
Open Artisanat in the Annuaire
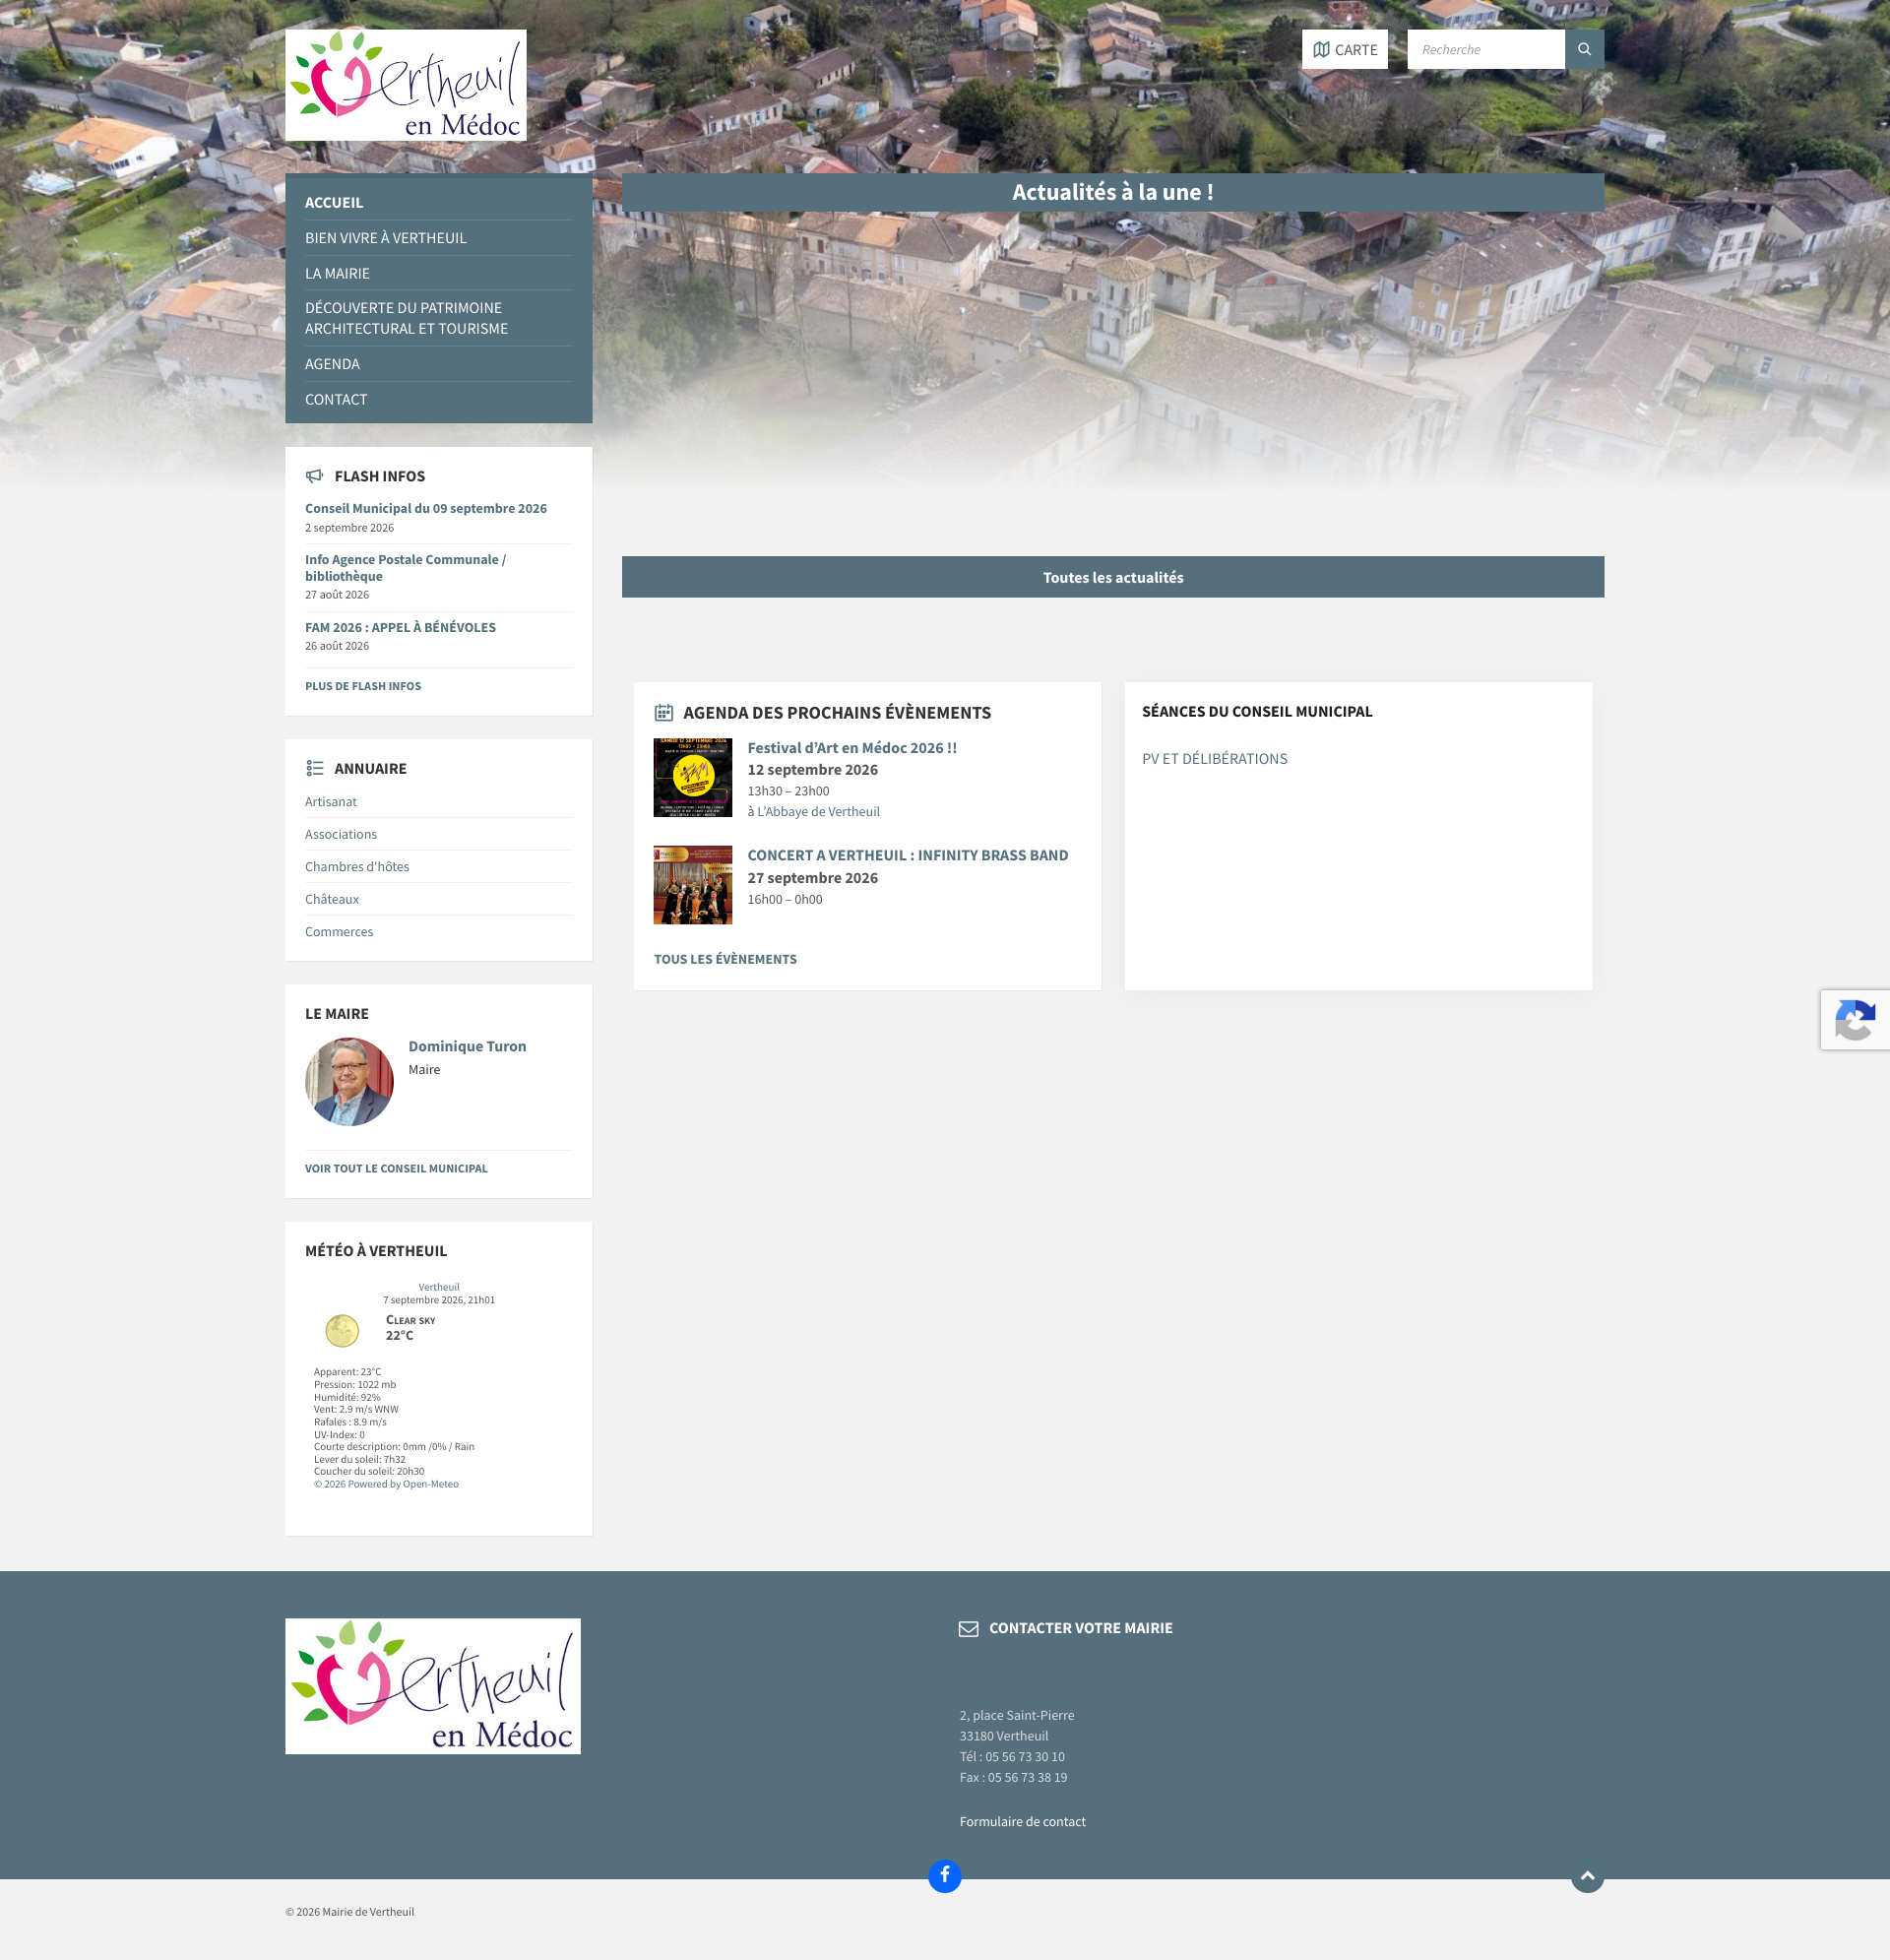click(x=331, y=802)
